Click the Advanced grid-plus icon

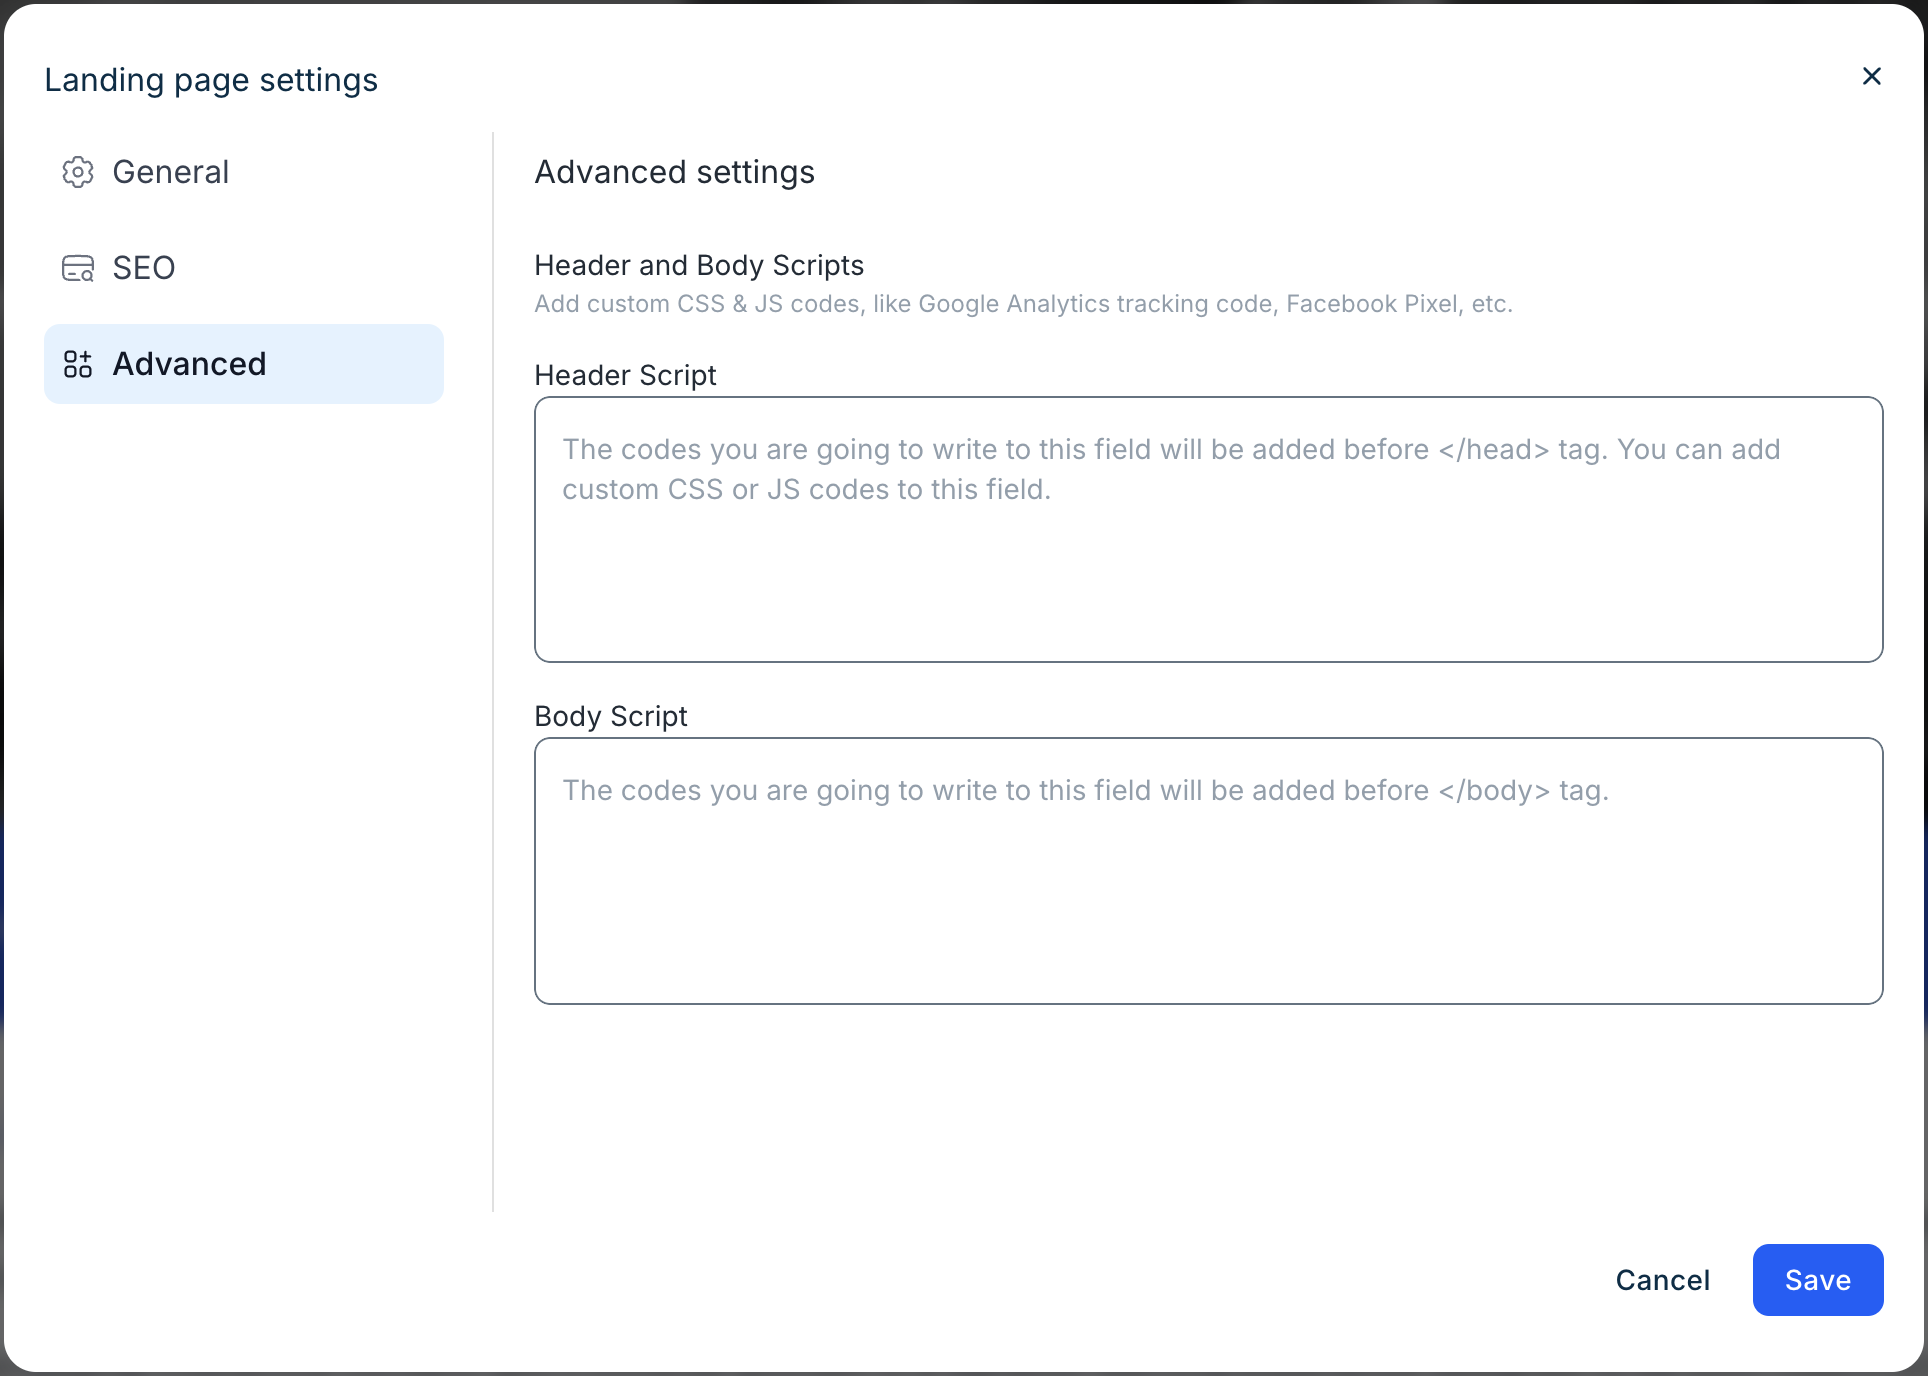[78, 364]
